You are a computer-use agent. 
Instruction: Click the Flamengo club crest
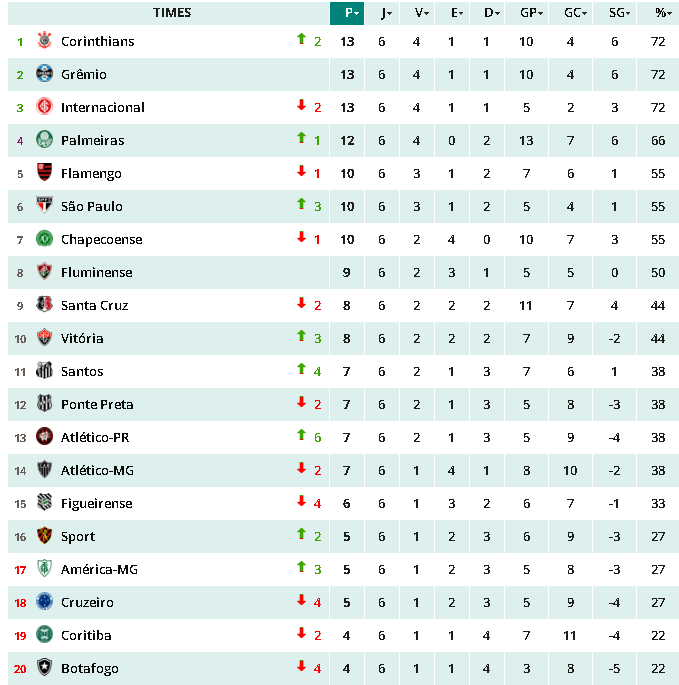pos(44,173)
